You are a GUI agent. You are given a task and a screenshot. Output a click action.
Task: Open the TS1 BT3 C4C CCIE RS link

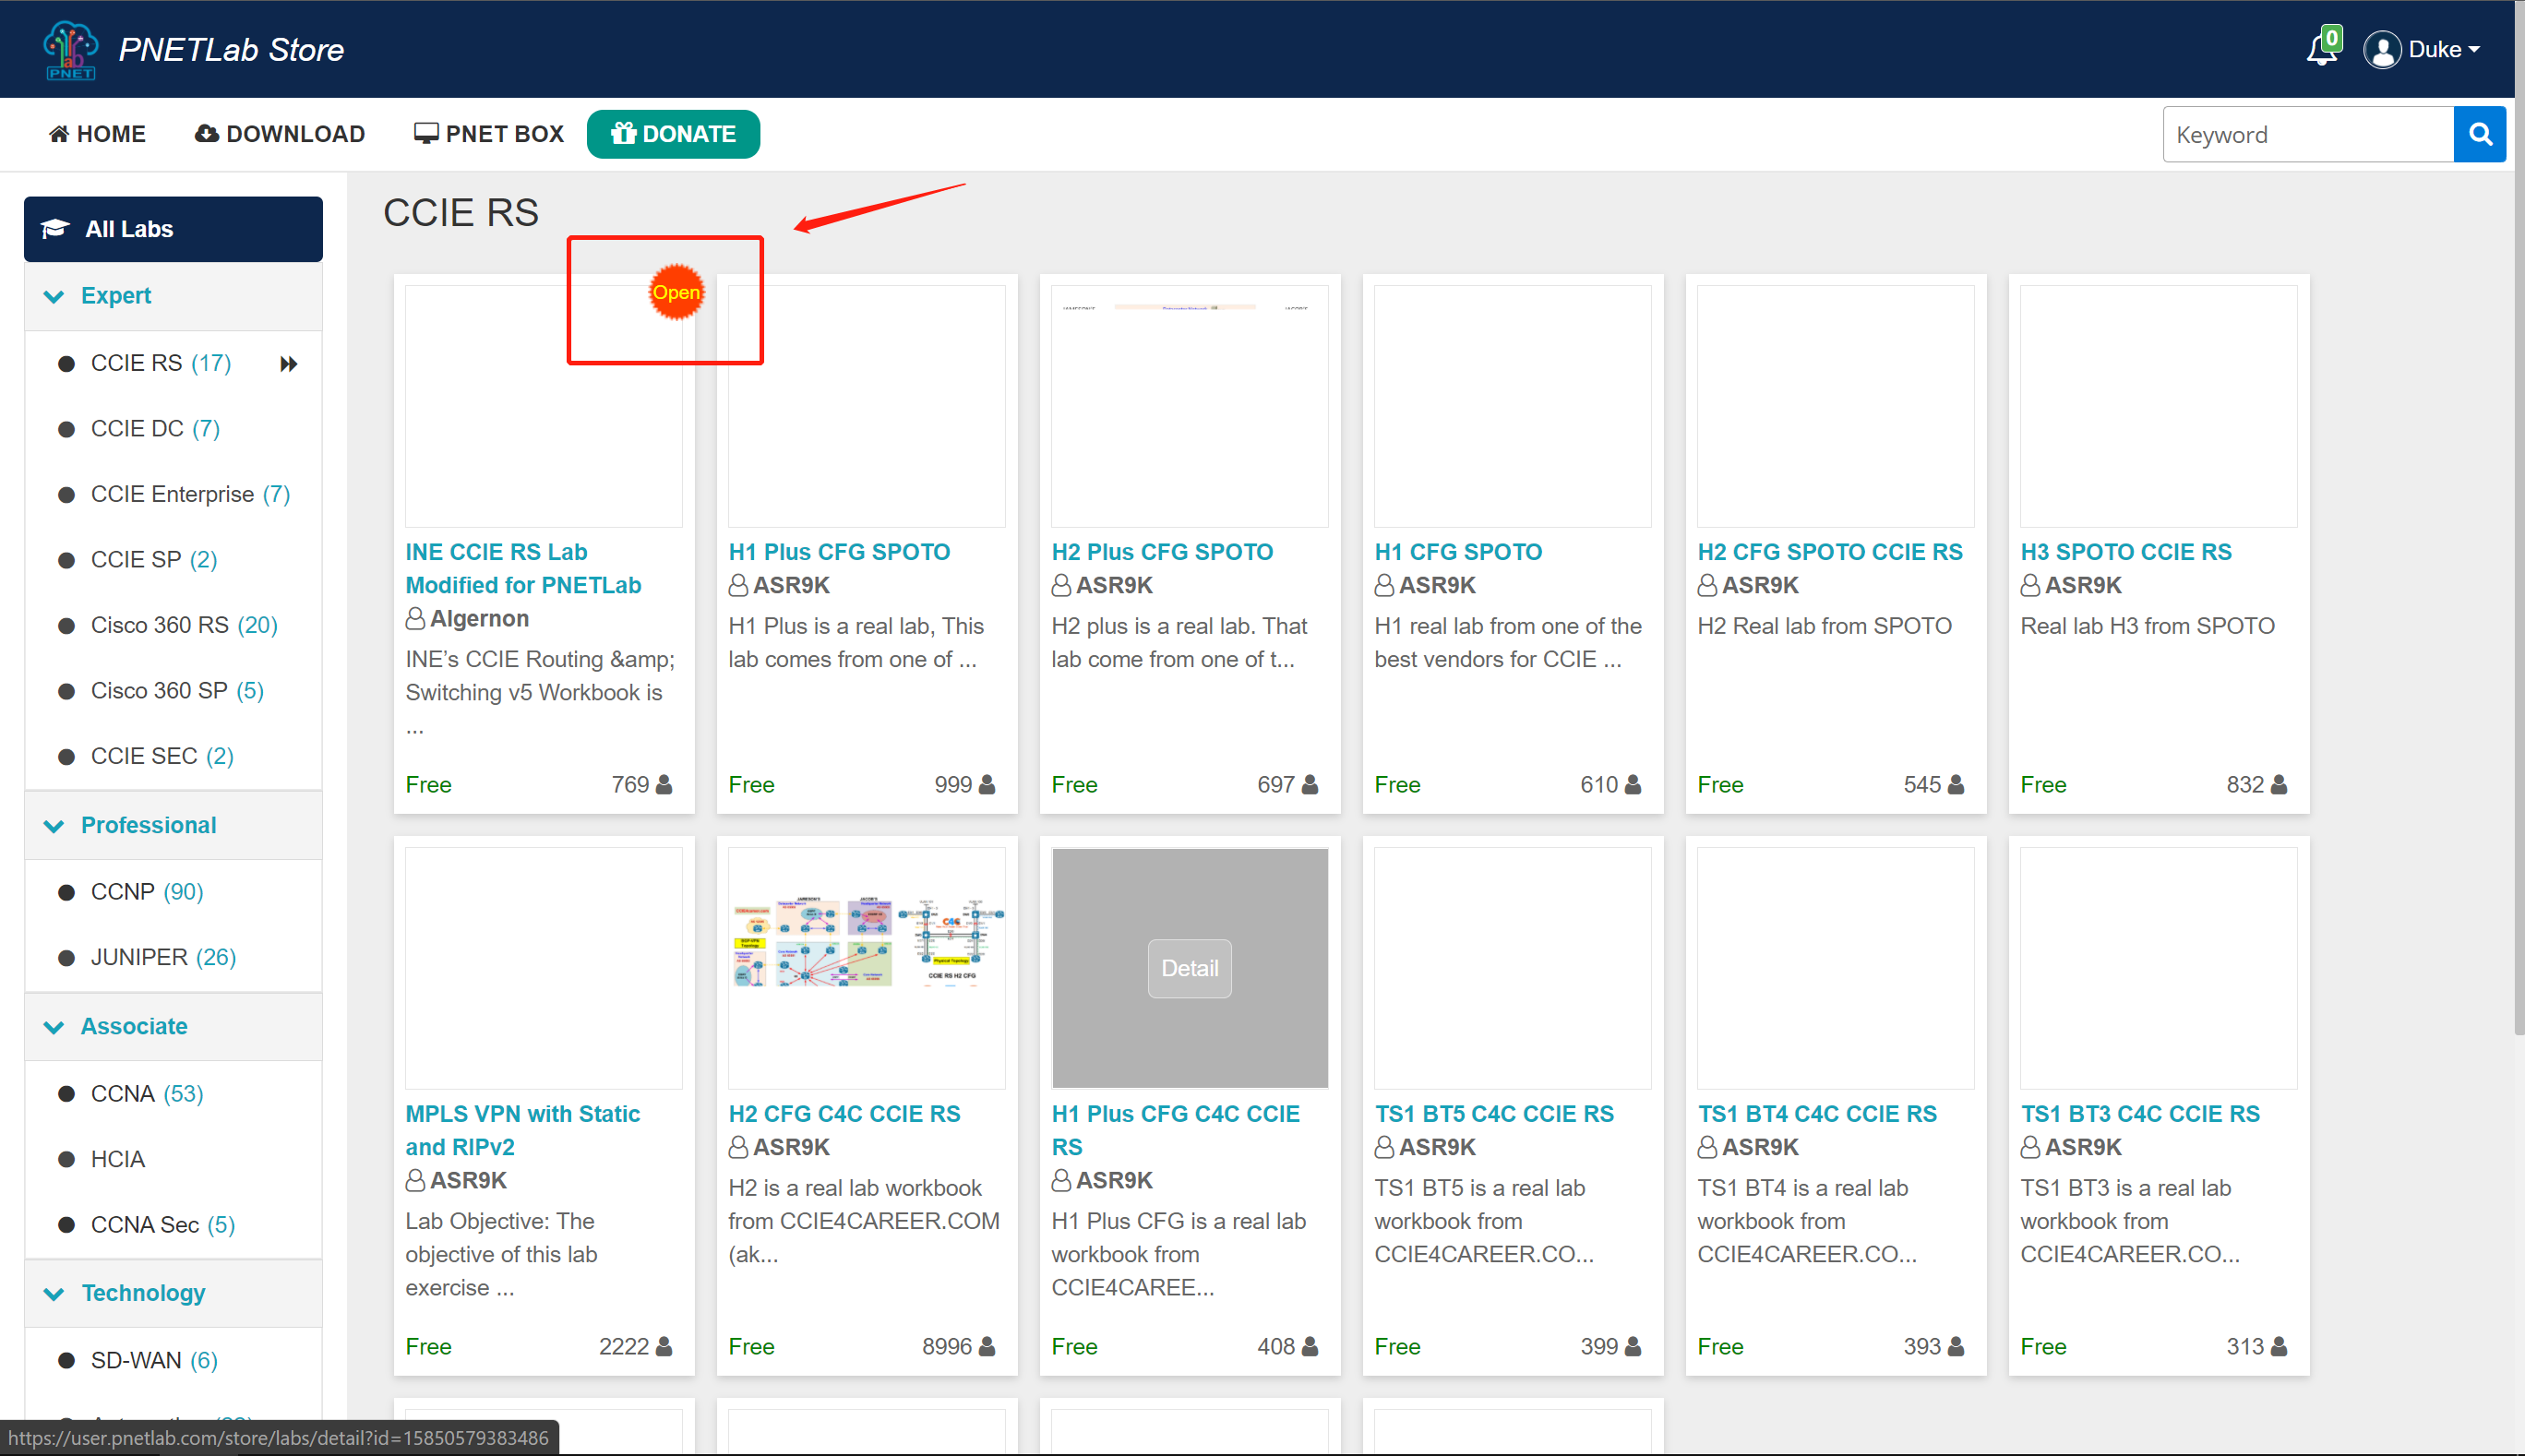[x=2140, y=1114]
